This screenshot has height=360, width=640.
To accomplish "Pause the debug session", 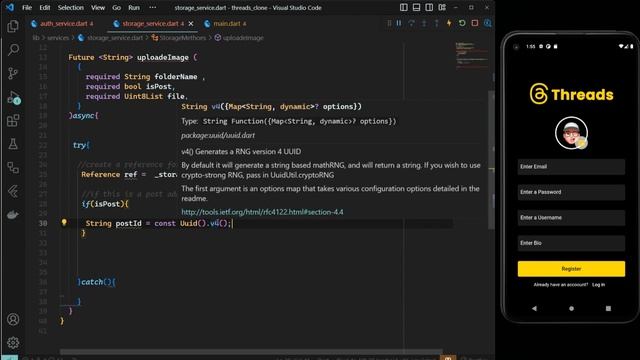I will point(399,23).
